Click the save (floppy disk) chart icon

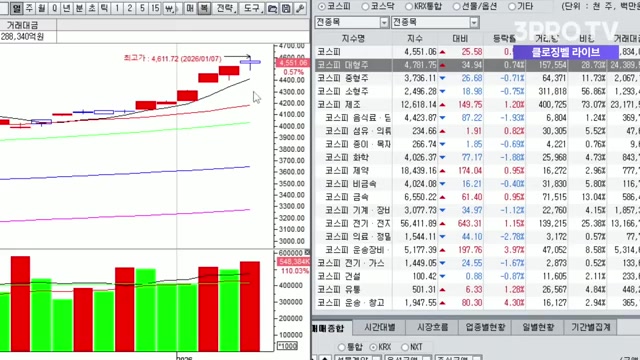point(286,9)
